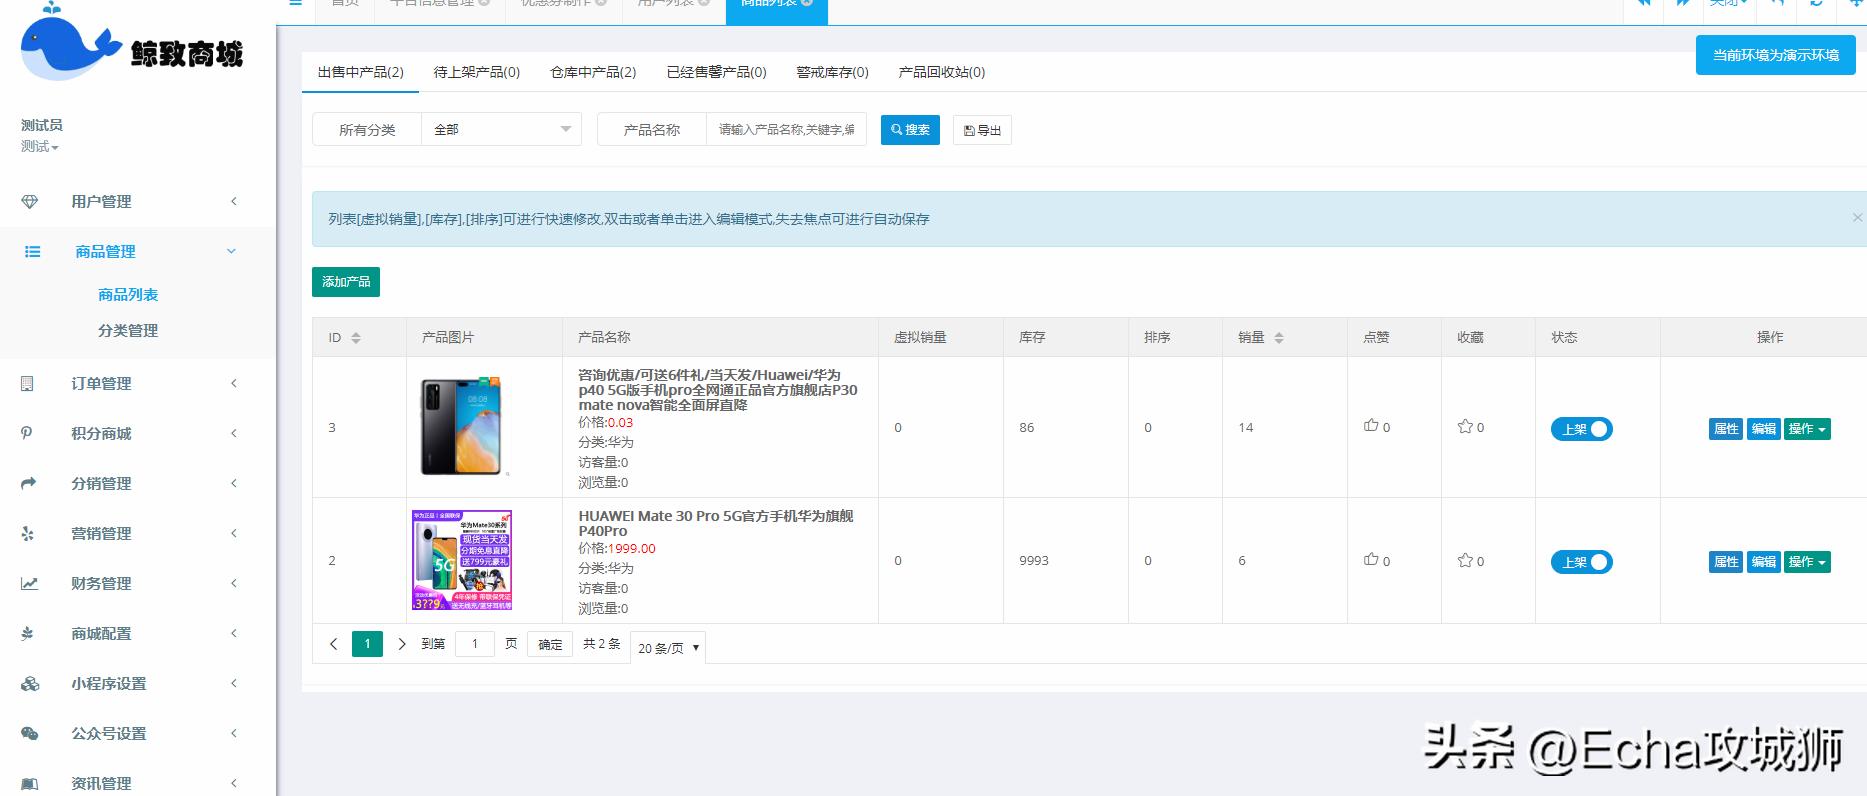Click the line chart icon beside 财务管理
The image size is (1867, 796).
point(30,583)
